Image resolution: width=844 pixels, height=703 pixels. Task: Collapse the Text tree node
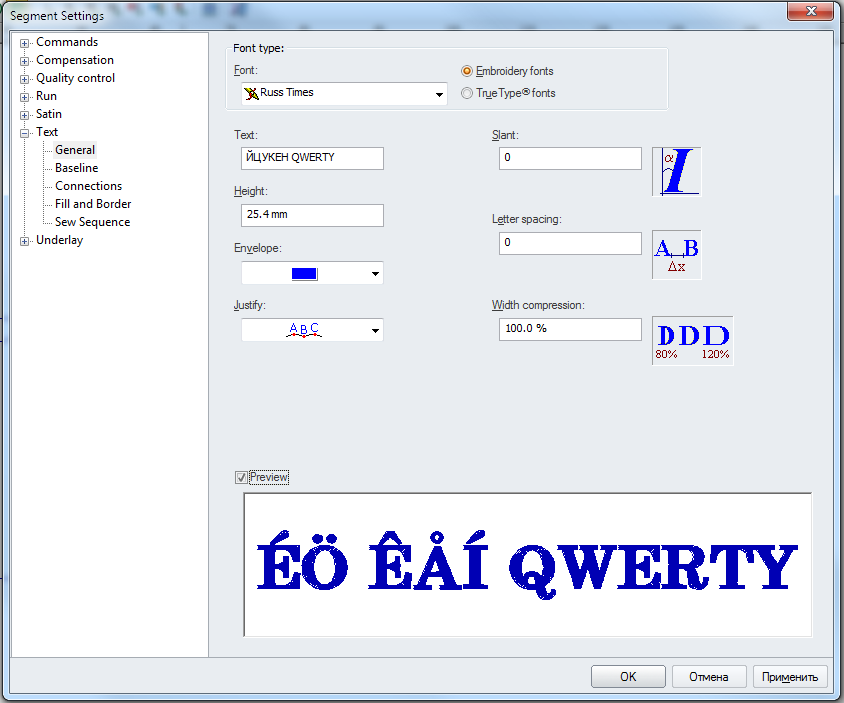25,133
